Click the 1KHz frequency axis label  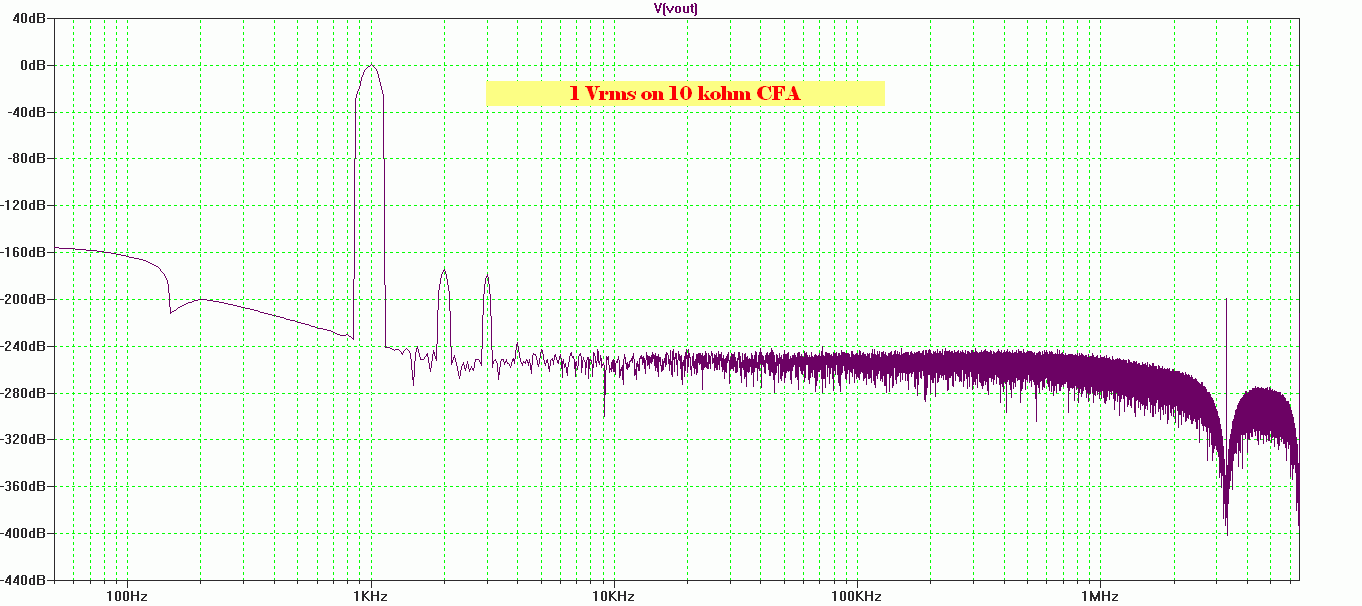pyautogui.click(x=370, y=596)
